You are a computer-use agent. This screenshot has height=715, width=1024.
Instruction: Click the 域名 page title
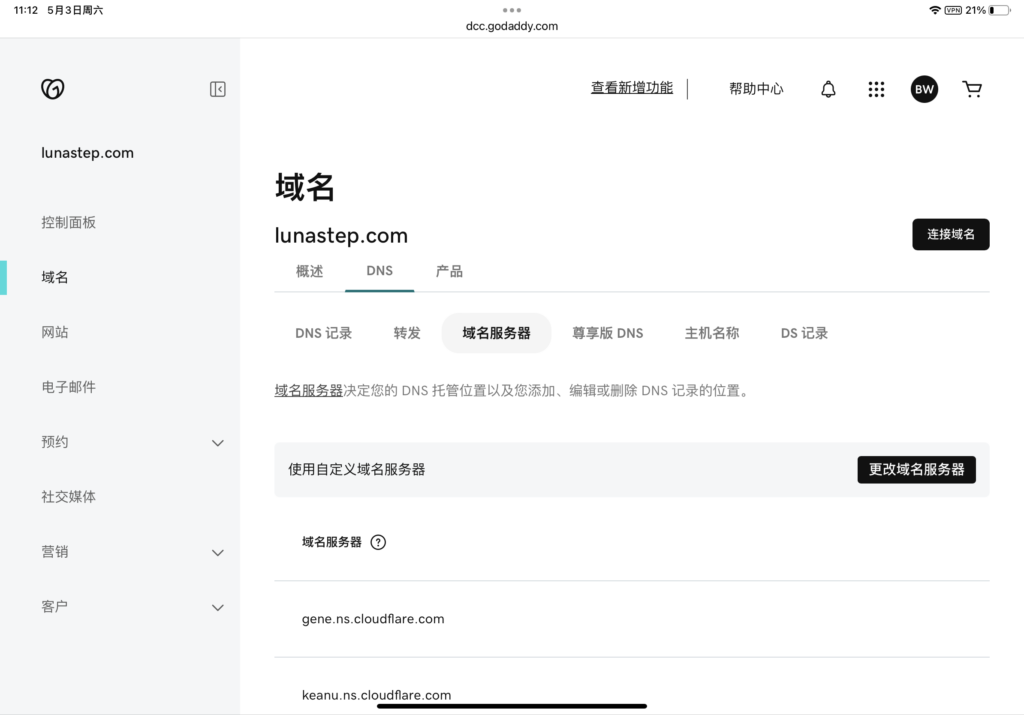pos(304,187)
